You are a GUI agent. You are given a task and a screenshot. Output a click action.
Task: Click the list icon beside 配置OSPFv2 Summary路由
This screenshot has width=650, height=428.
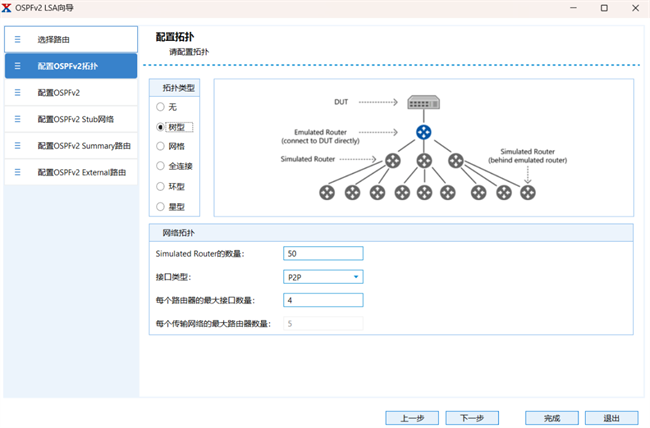(17, 146)
